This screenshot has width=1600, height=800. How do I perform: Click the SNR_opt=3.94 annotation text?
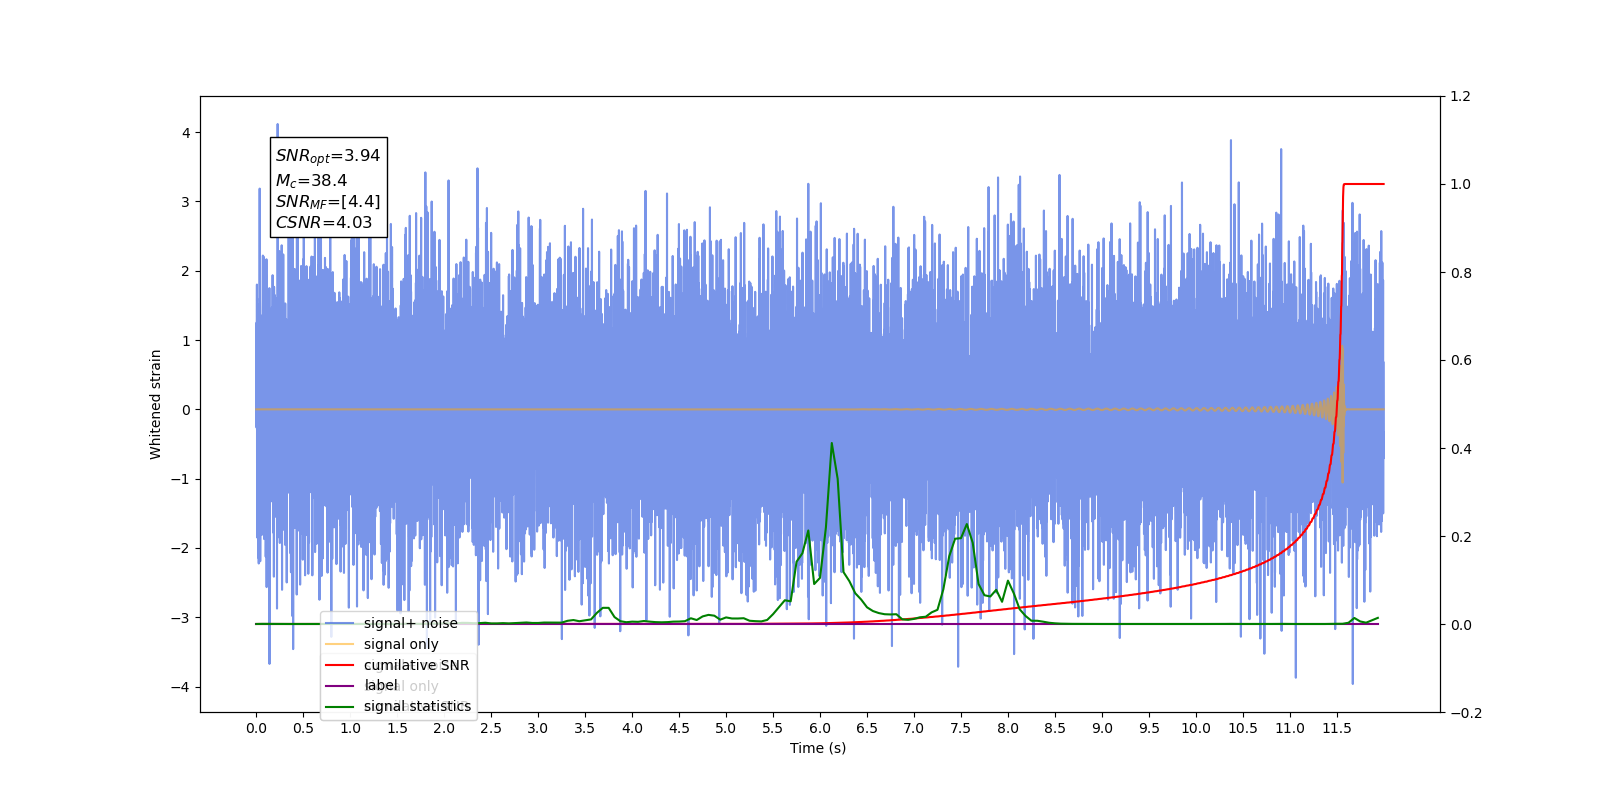pos(328,156)
